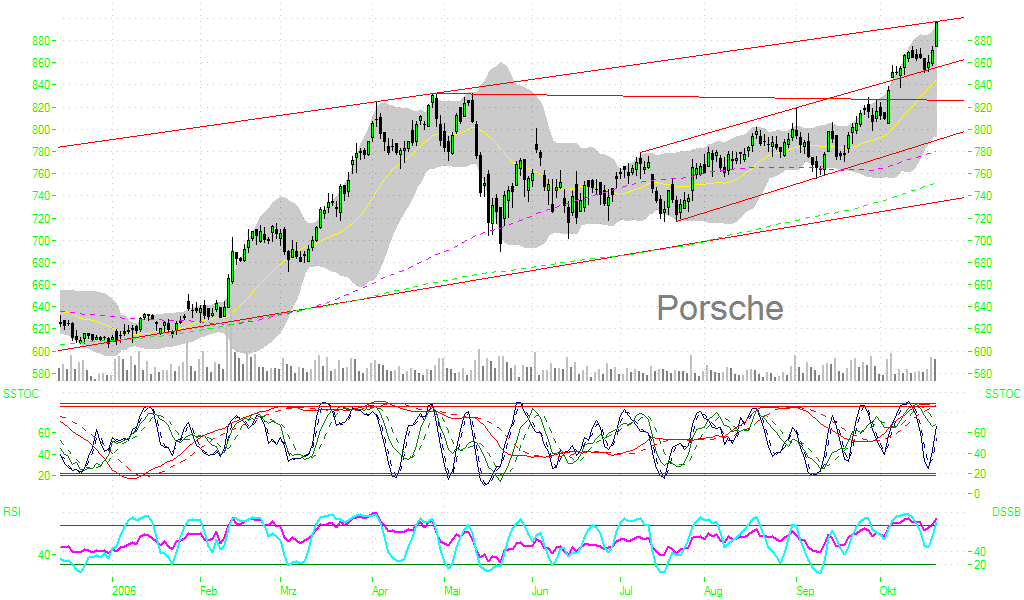Click the 700 label on the left price axis

click(x=40, y=240)
